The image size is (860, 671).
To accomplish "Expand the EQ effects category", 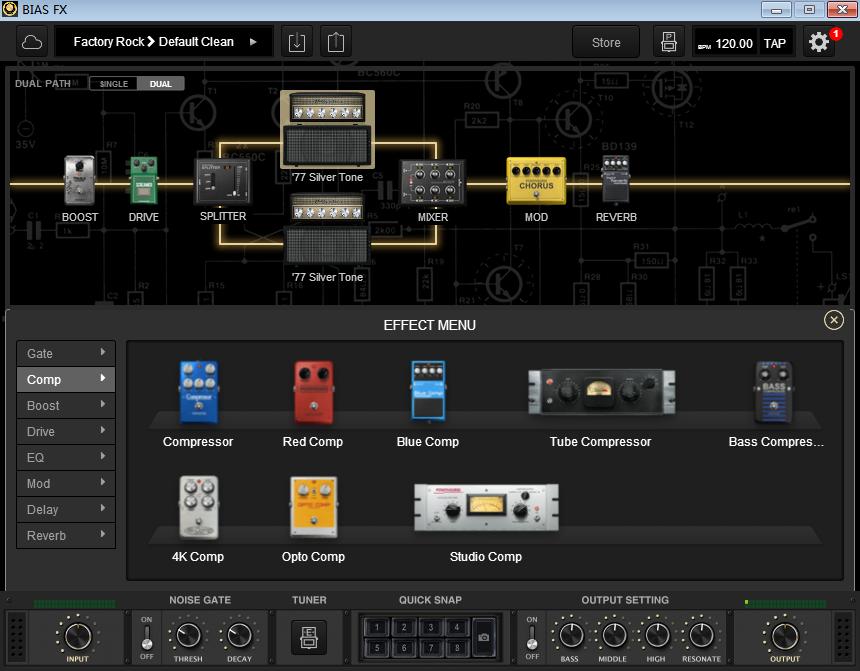I will pyautogui.click(x=65, y=457).
